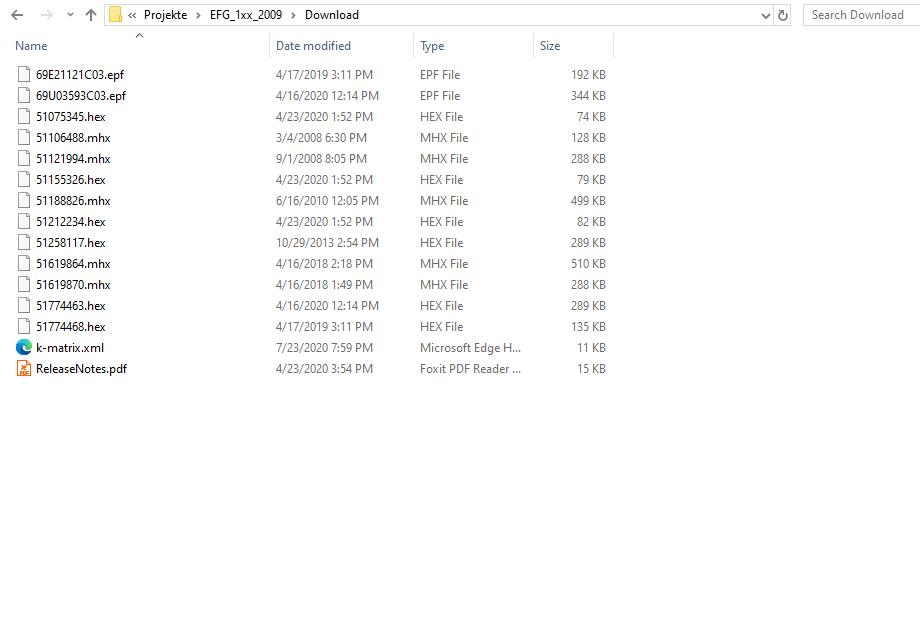Click date 6/16/2010 12:05 PM
The width and height of the screenshot is (920, 642).
[327, 201]
